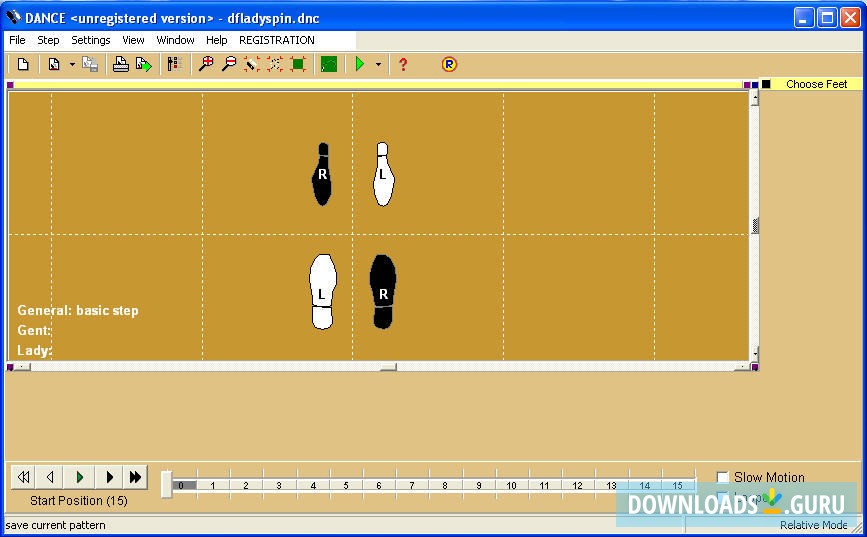Screen dimensions: 867x537
Task: Click the floor's vertical scrollbar thumb
Action: point(755,226)
